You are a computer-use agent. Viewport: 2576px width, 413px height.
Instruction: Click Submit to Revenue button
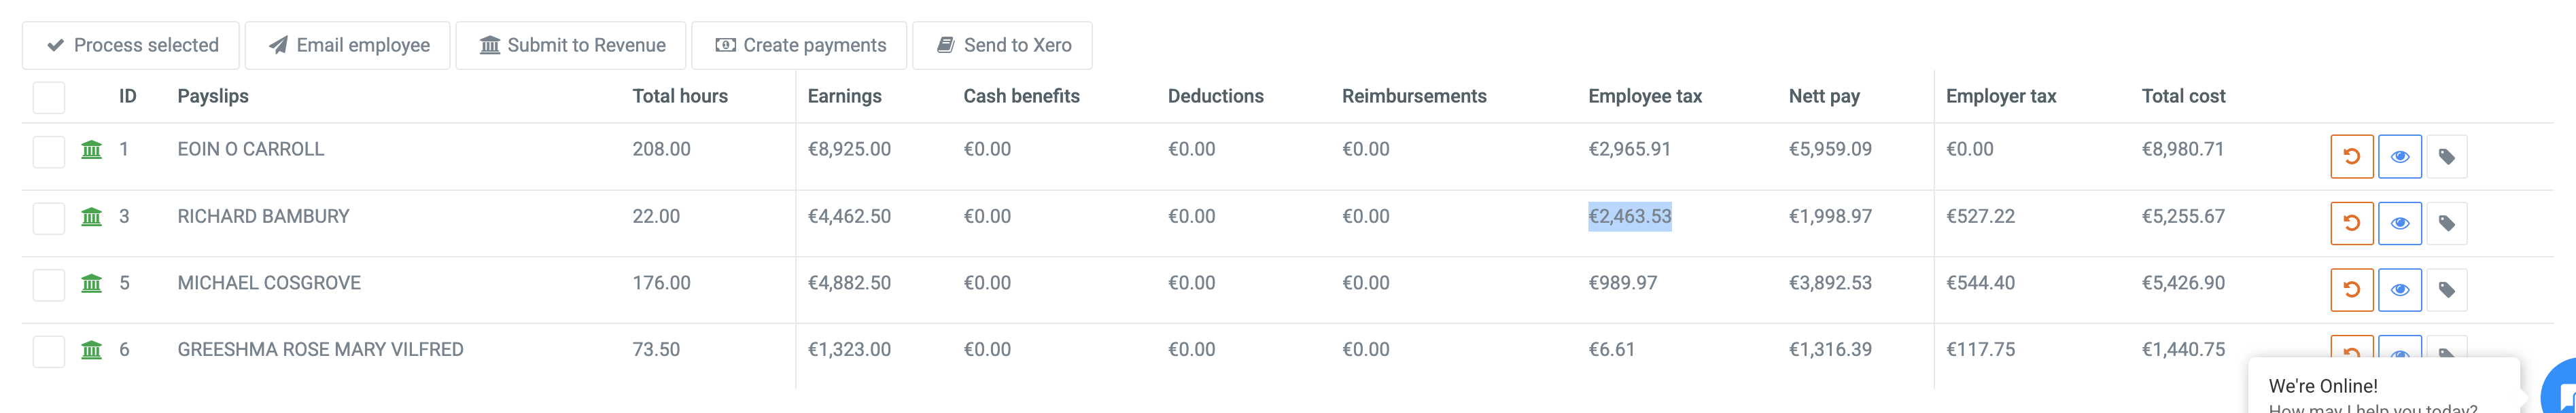(x=571, y=45)
